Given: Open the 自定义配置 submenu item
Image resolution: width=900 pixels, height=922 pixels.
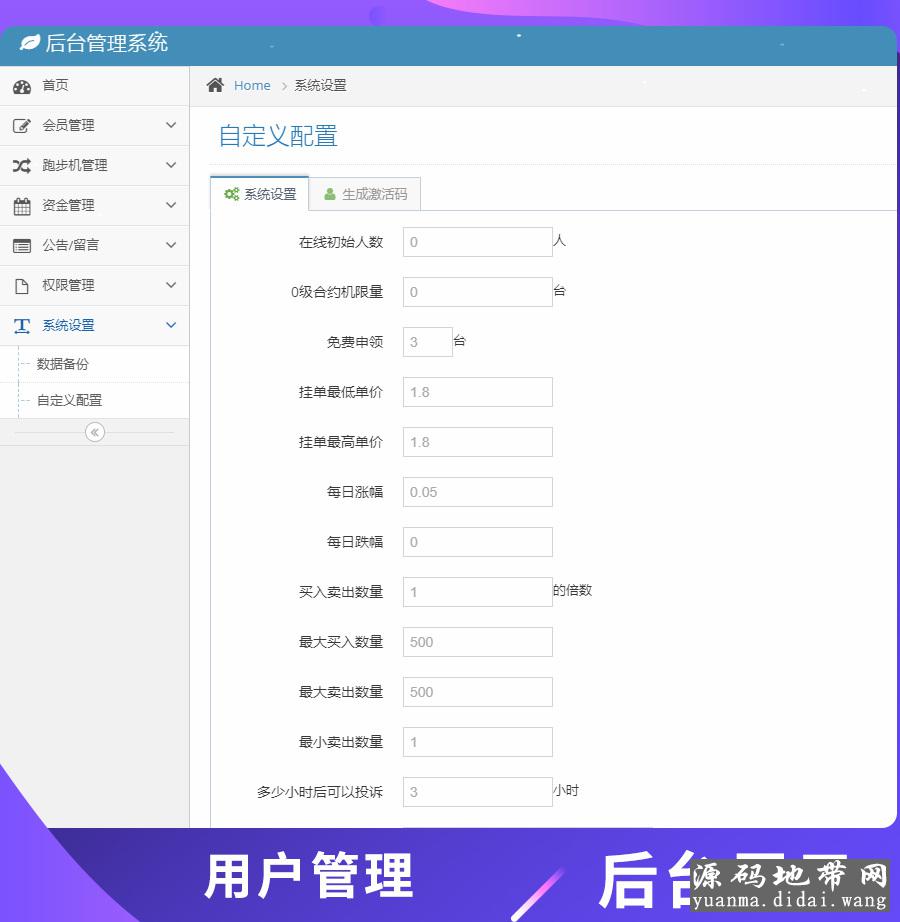Looking at the screenshot, I should [x=70, y=400].
